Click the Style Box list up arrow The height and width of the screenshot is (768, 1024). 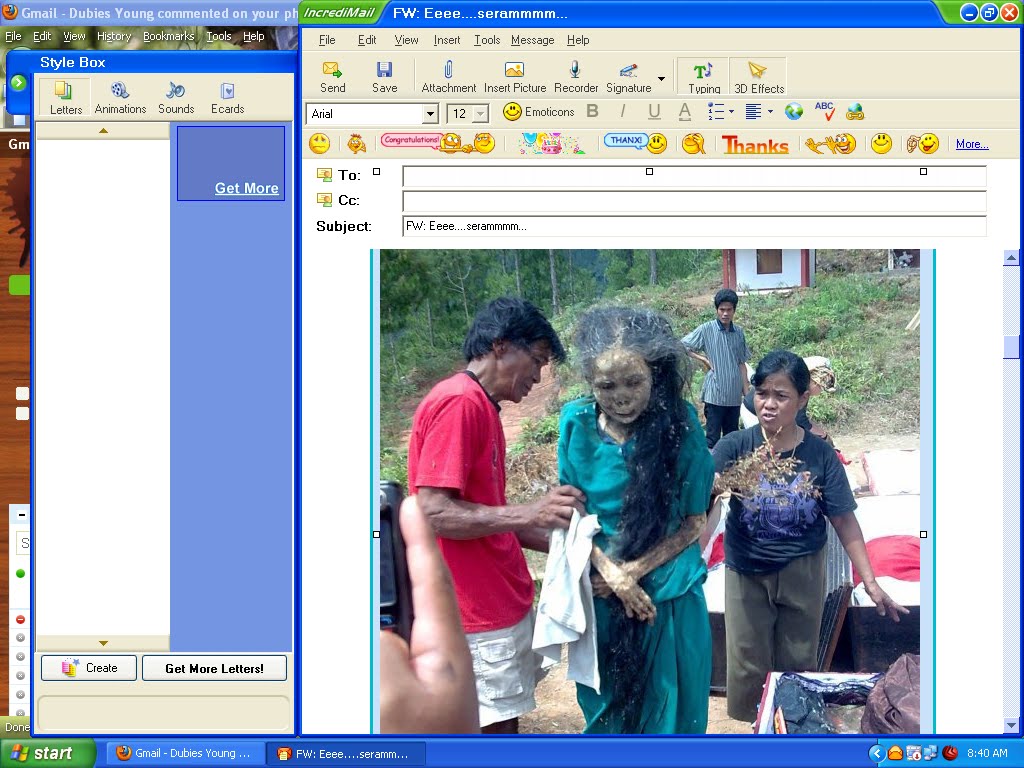103,131
